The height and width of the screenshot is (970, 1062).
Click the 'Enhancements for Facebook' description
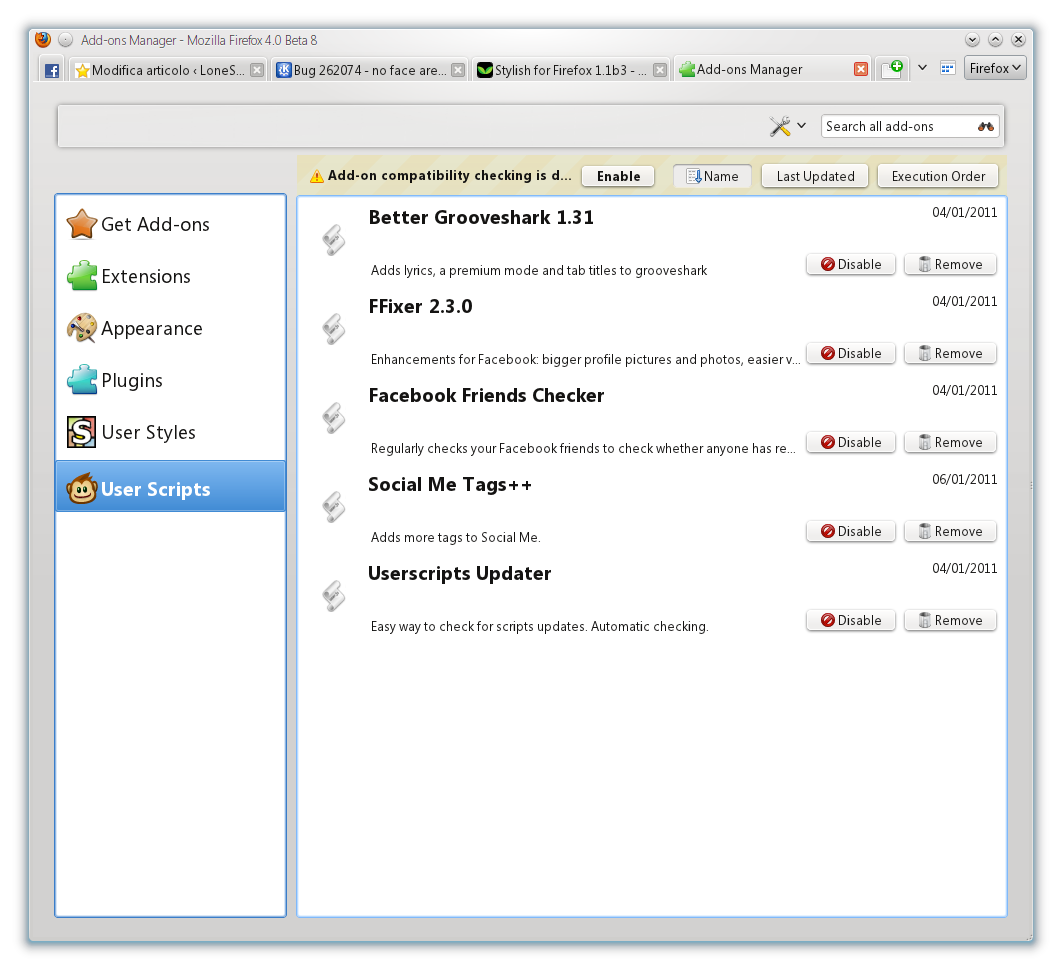(586, 360)
